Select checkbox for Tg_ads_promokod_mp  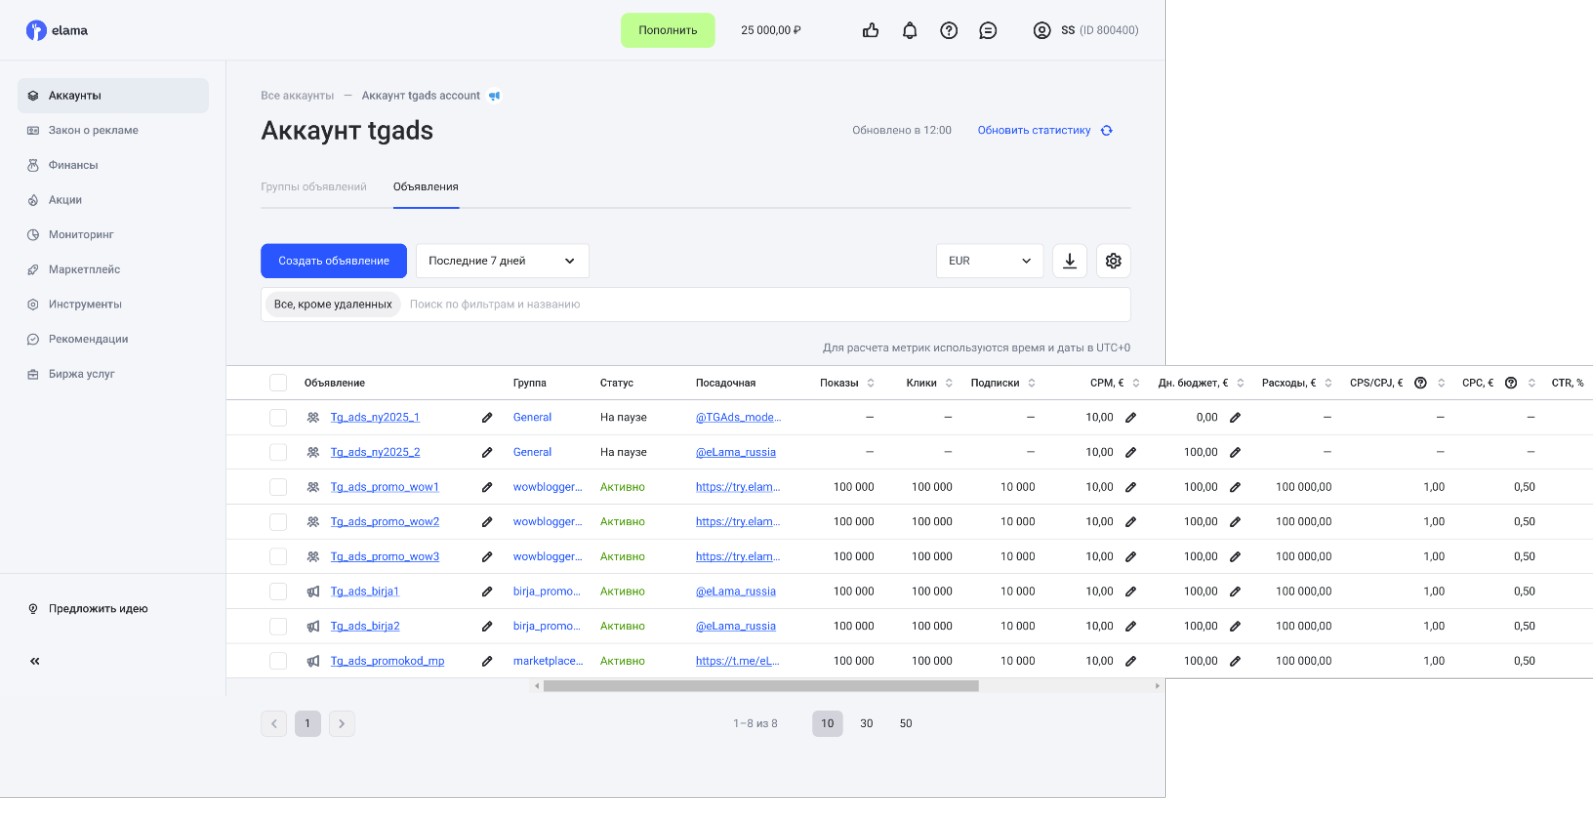coord(278,661)
